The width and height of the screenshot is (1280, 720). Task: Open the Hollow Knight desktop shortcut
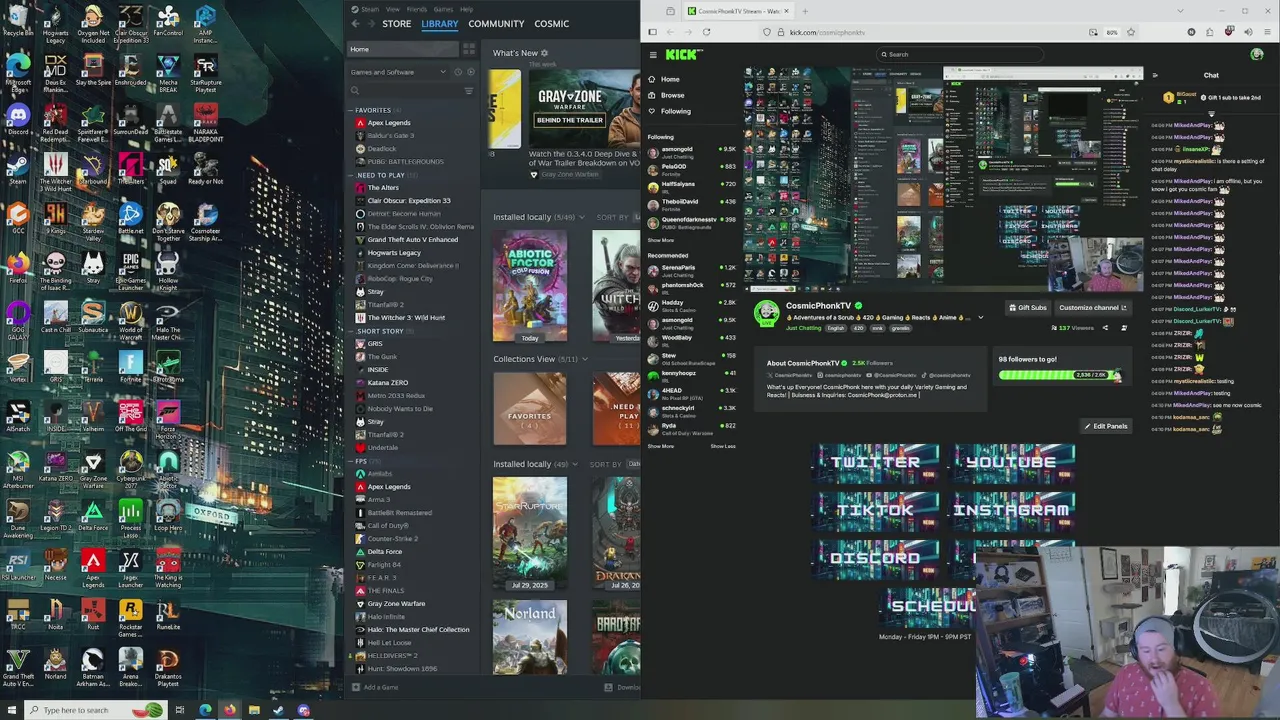[168, 272]
